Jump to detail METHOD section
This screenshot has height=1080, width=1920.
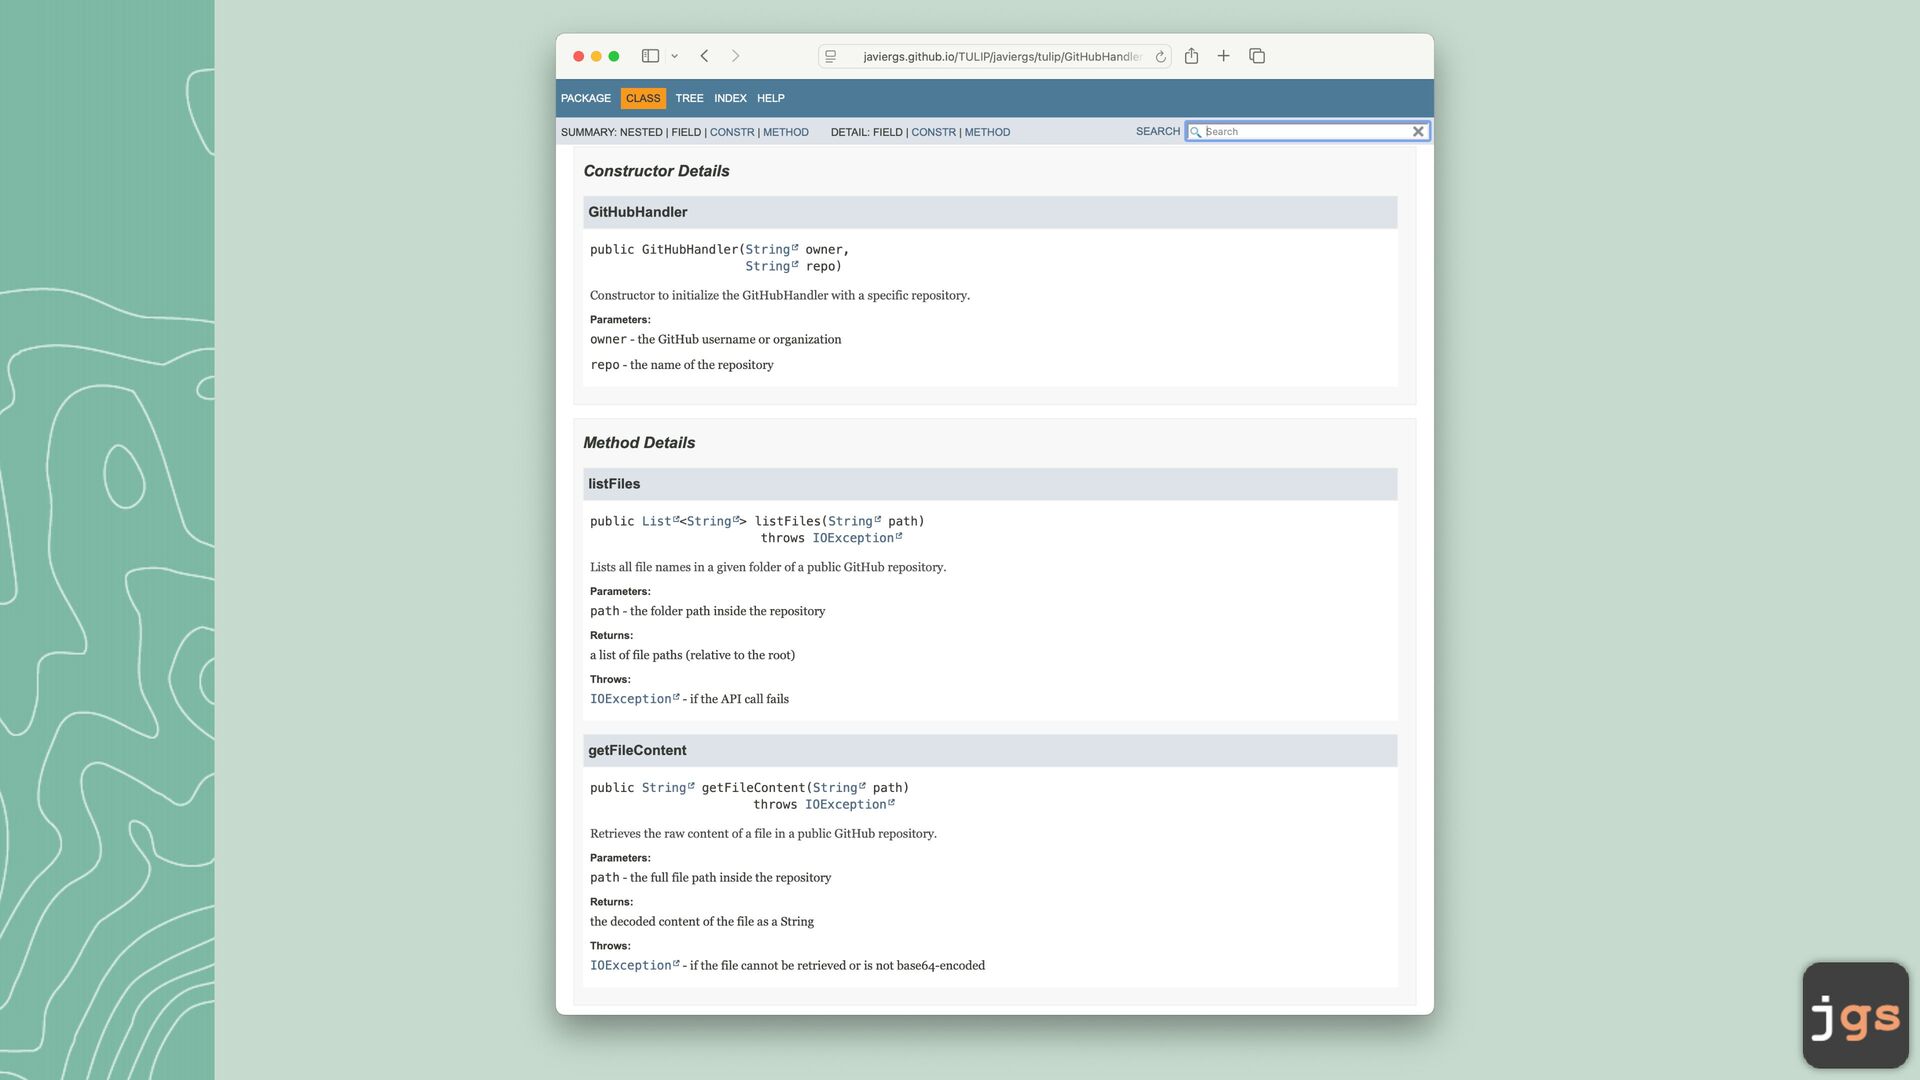click(987, 132)
